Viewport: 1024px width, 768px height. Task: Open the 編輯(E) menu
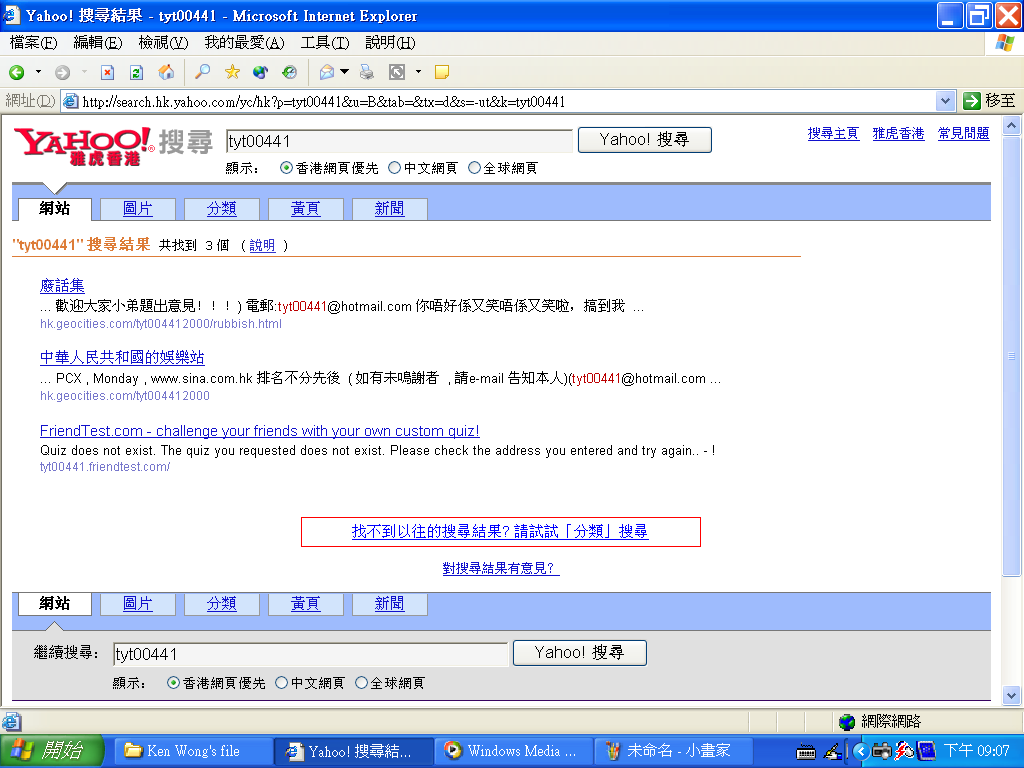(98, 43)
